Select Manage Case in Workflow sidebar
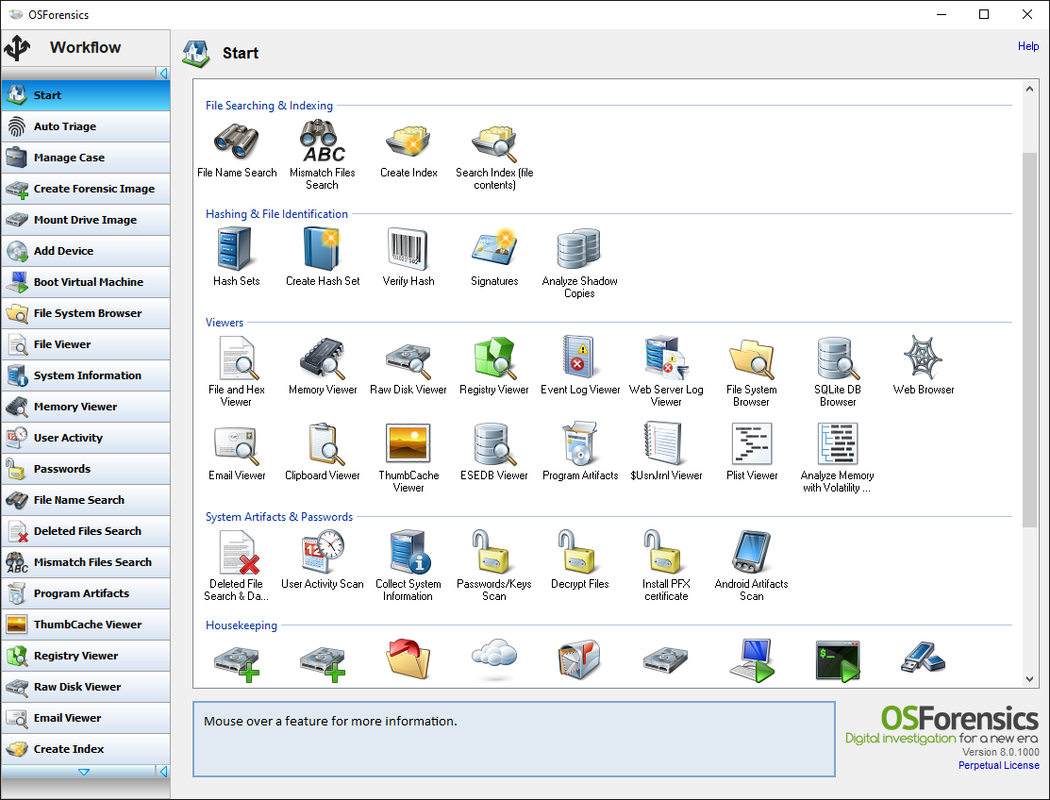Viewport: 1050px width, 800px height. (x=86, y=158)
